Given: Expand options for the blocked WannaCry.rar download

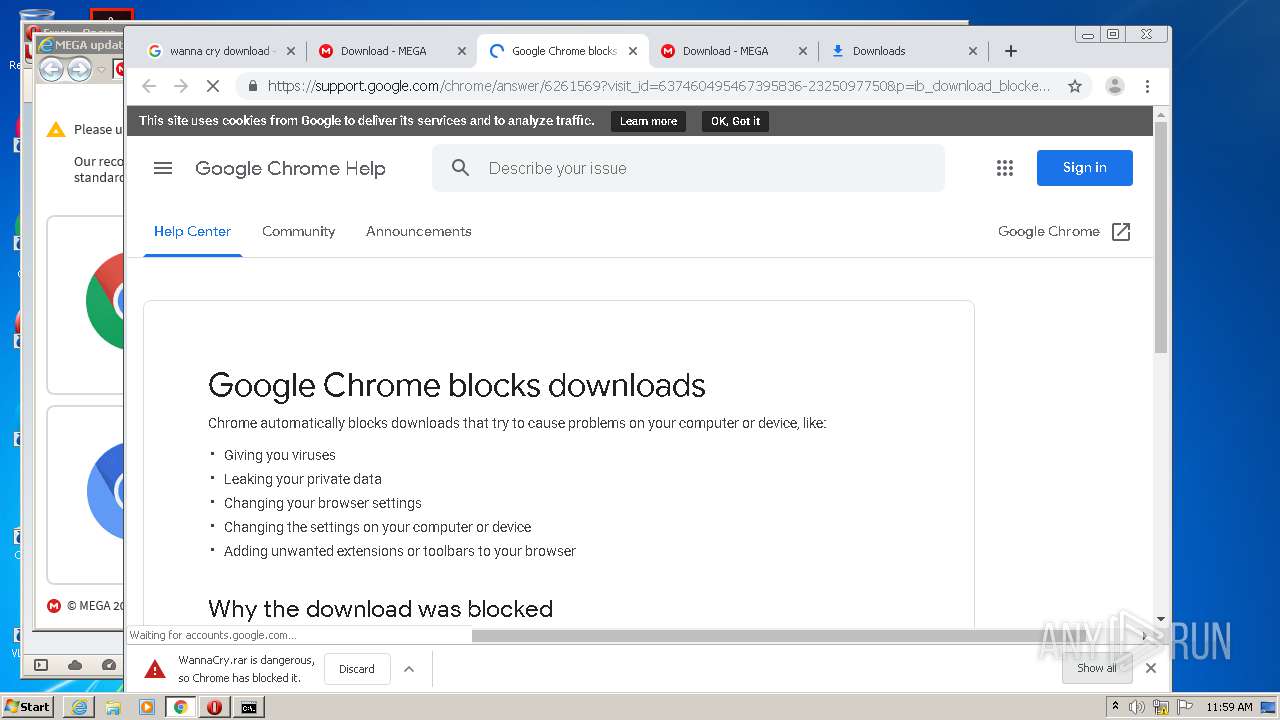Looking at the screenshot, I should point(409,669).
